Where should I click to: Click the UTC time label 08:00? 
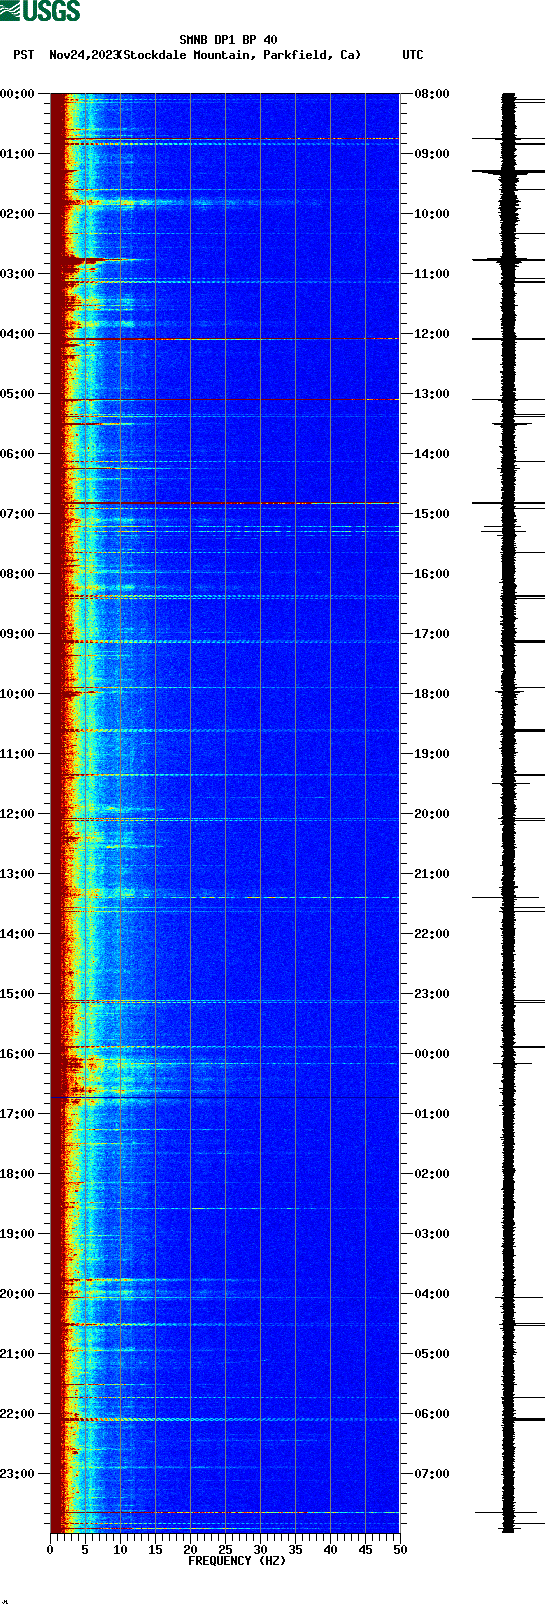[x=431, y=94]
